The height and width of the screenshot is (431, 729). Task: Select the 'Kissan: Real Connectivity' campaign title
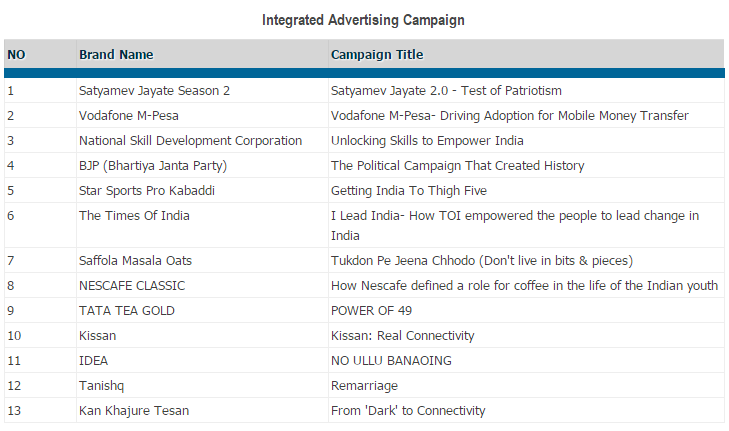tap(402, 336)
